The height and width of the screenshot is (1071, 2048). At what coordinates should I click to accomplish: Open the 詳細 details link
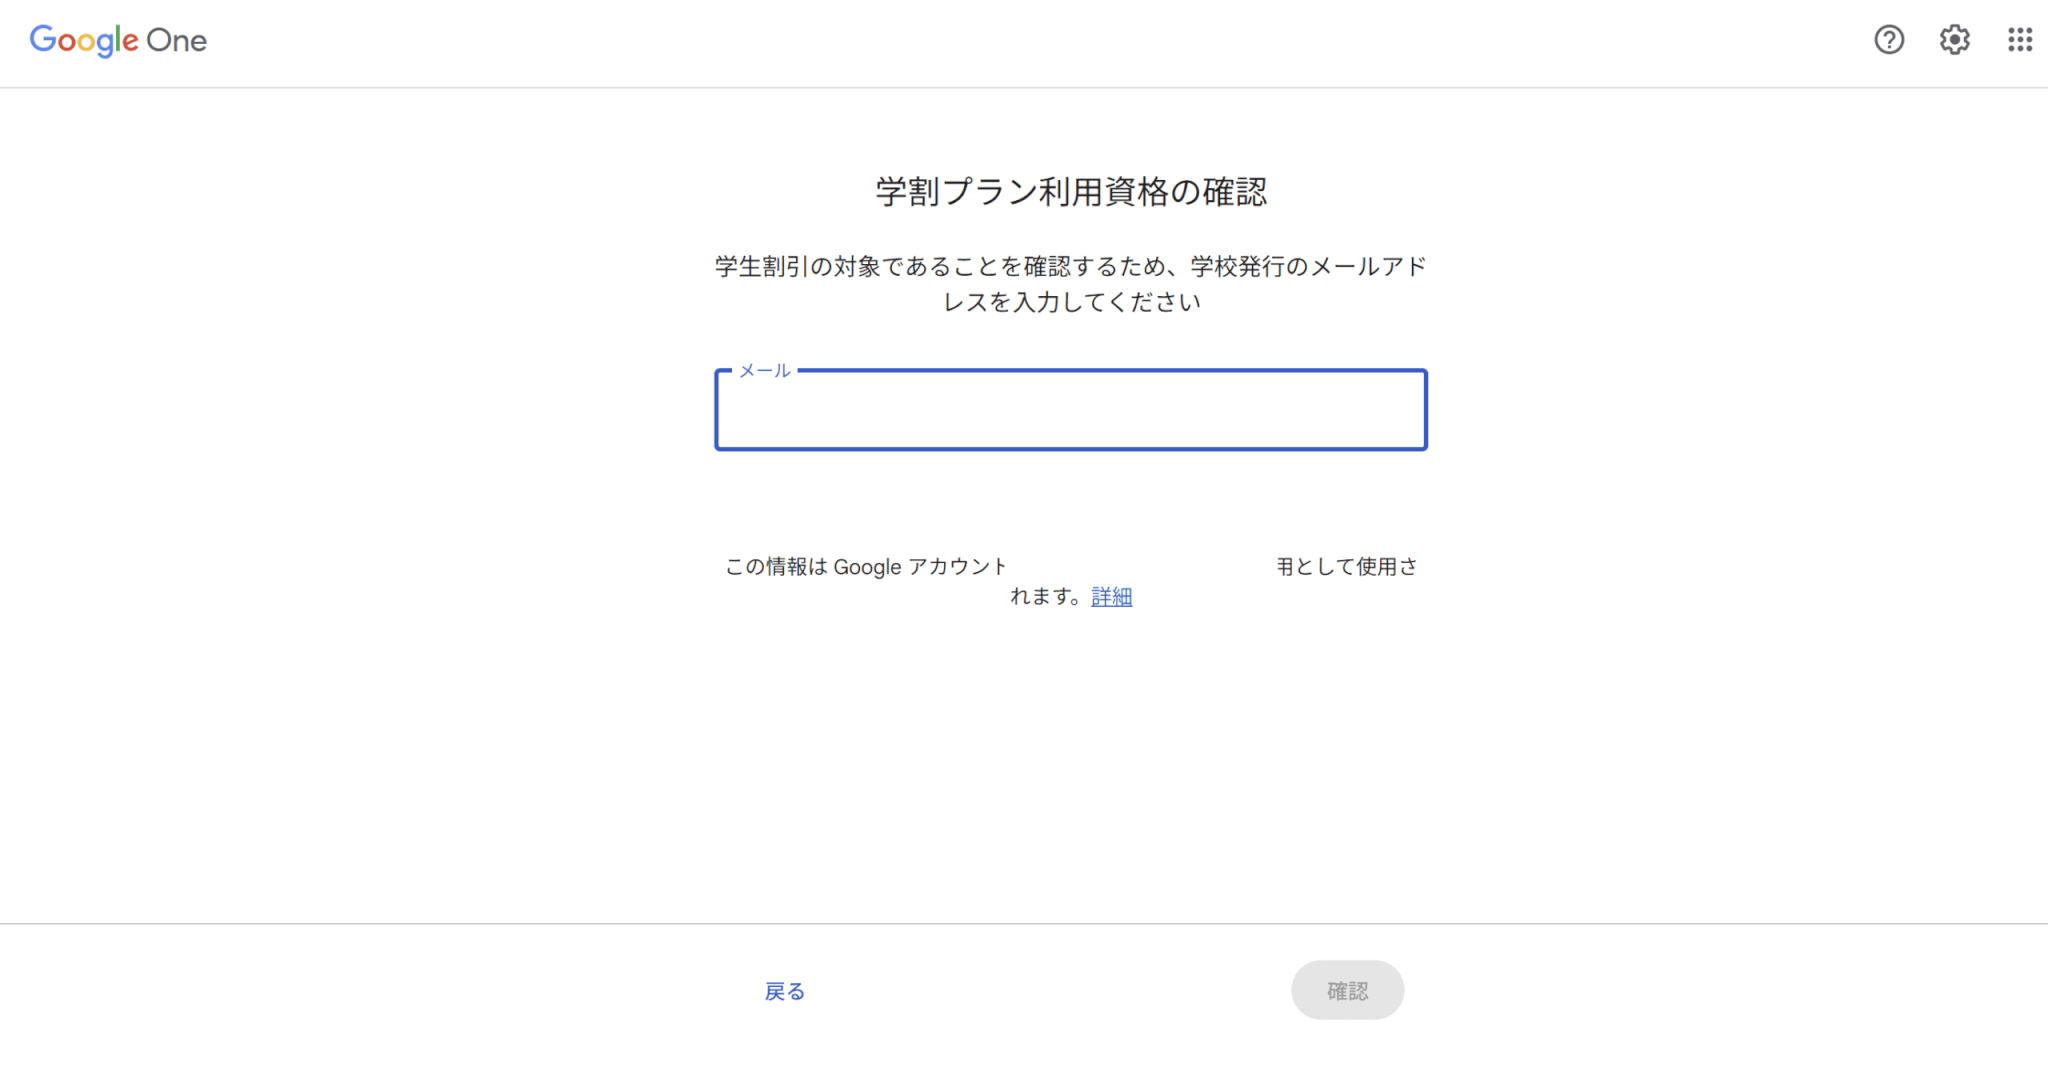(1111, 597)
